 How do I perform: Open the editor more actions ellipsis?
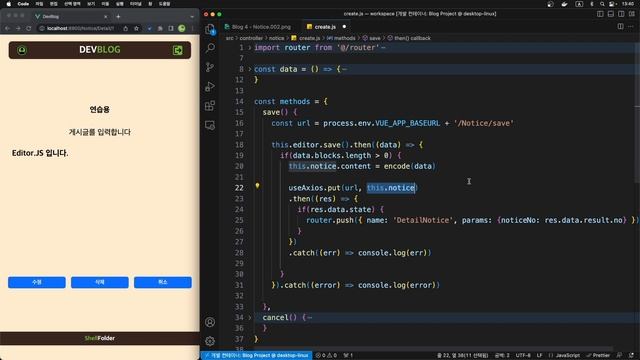click(631, 27)
